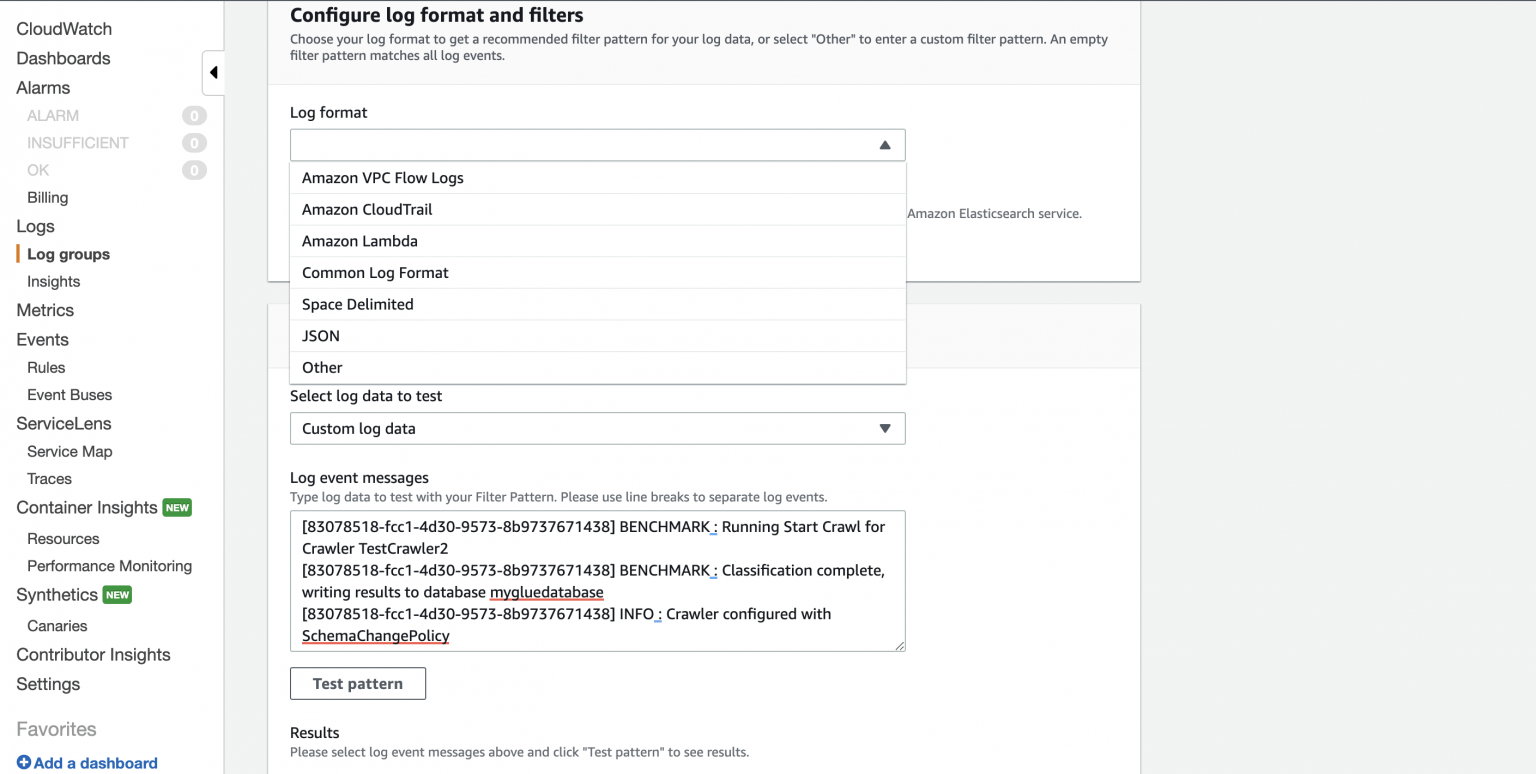Viewport: 1536px width, 774px height.
Task: Close the Log format dropdown using its caret
Action: tap(884, 144)
